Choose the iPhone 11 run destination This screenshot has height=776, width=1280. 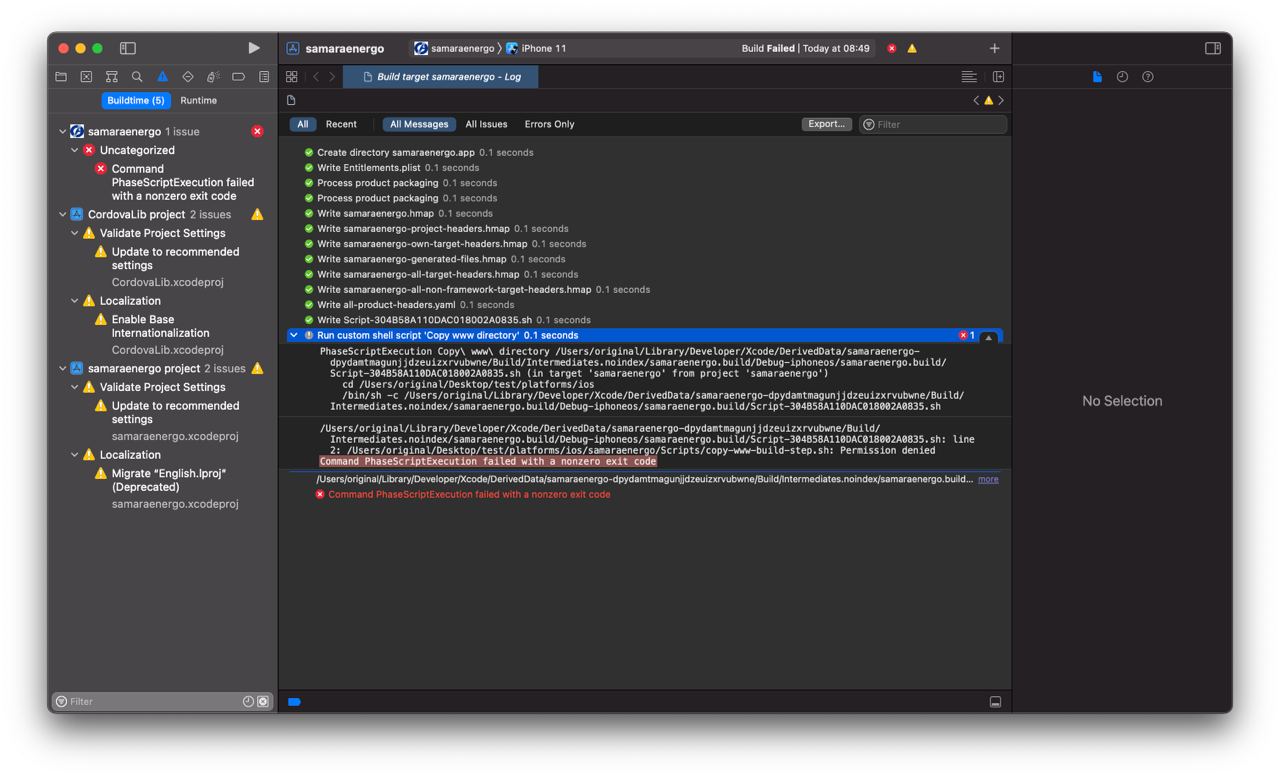pyautogui.click(x=536, y=48)
